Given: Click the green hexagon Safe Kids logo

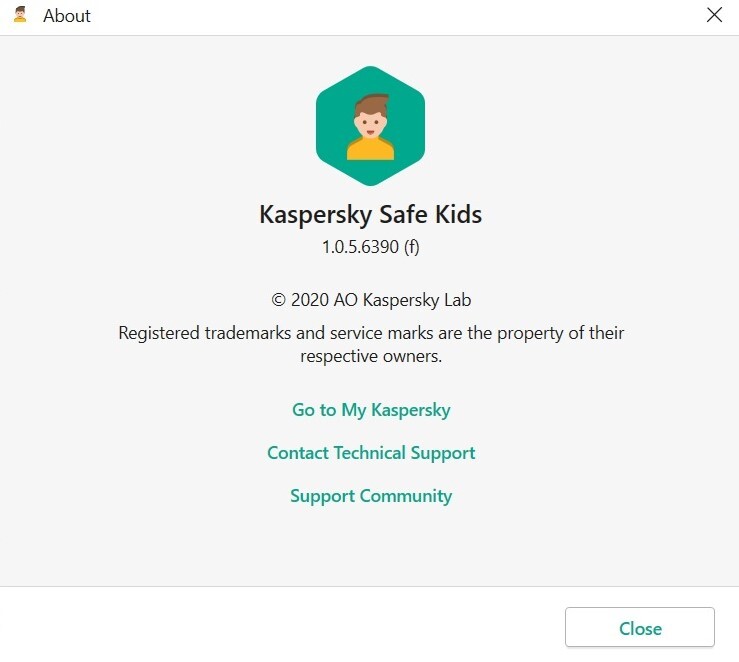Looking at the screenshot, I should (370, 126).
